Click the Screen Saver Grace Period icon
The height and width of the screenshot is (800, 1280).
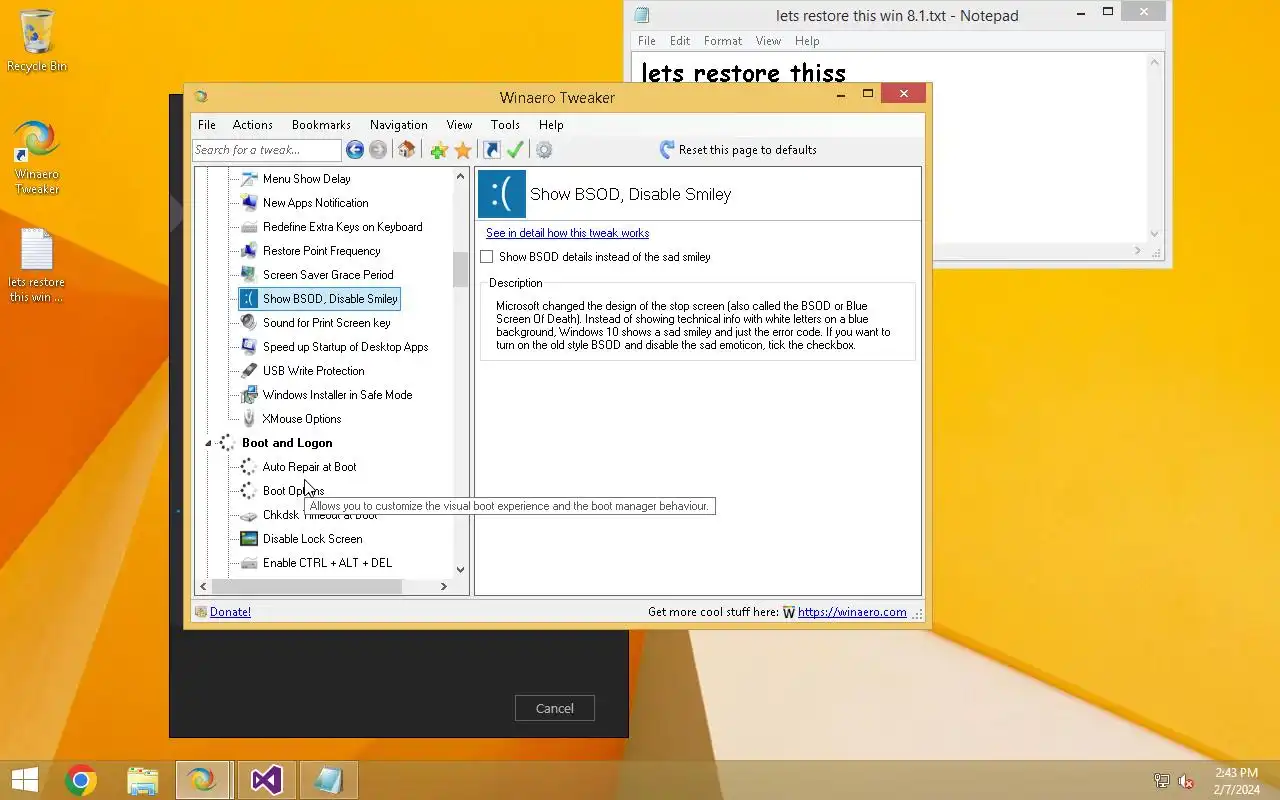coord(249,275)
